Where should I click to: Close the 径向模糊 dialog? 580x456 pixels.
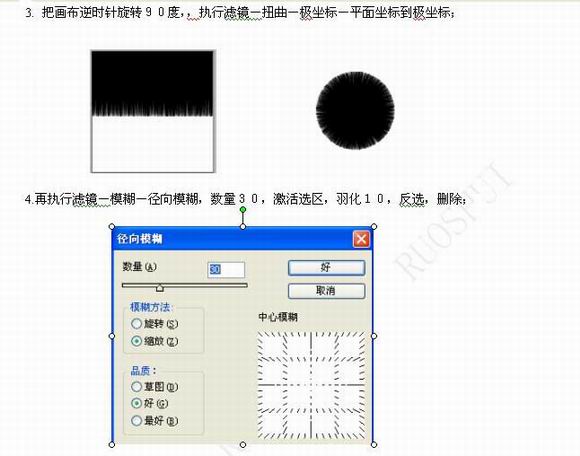pyautogui.click(x=361, y=239)
